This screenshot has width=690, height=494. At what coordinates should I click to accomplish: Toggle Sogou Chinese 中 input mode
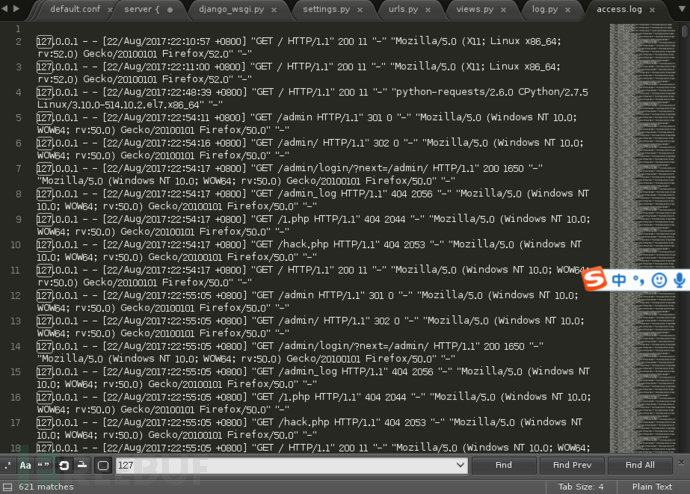pyautogui.click(x=619, y=280)
